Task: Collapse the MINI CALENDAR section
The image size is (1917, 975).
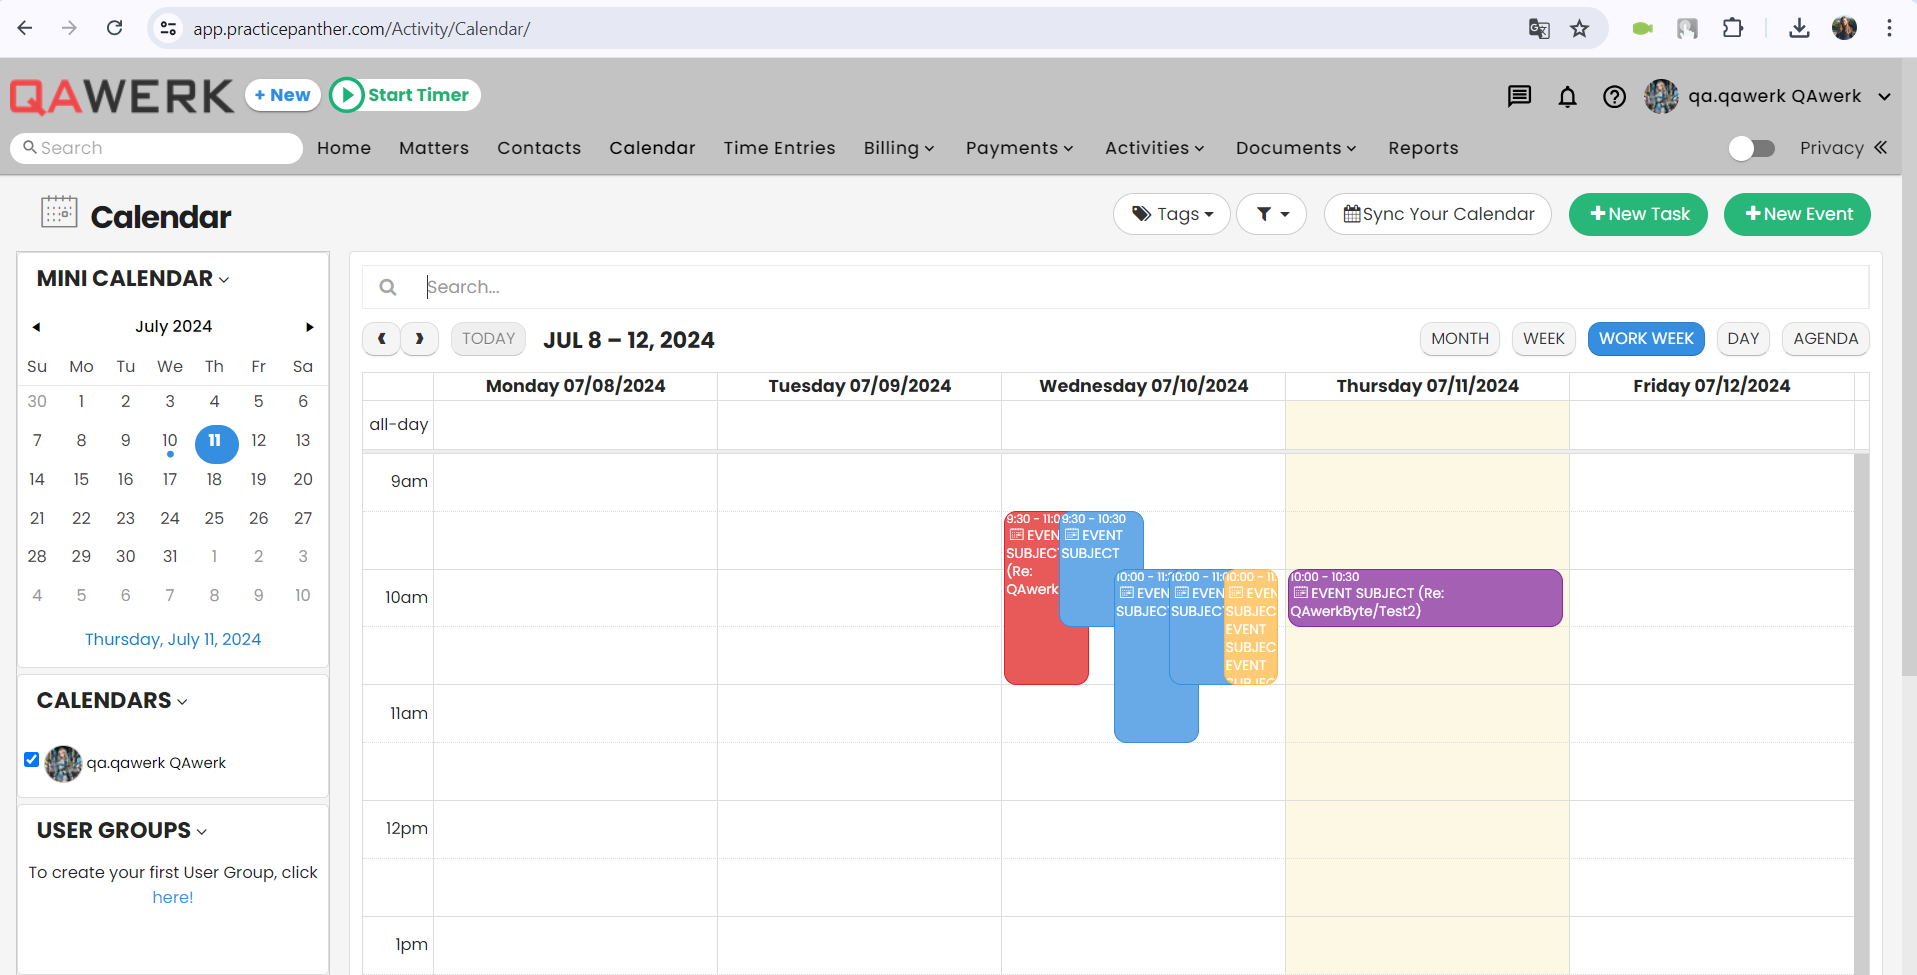Action: click(x=133, y=279)
